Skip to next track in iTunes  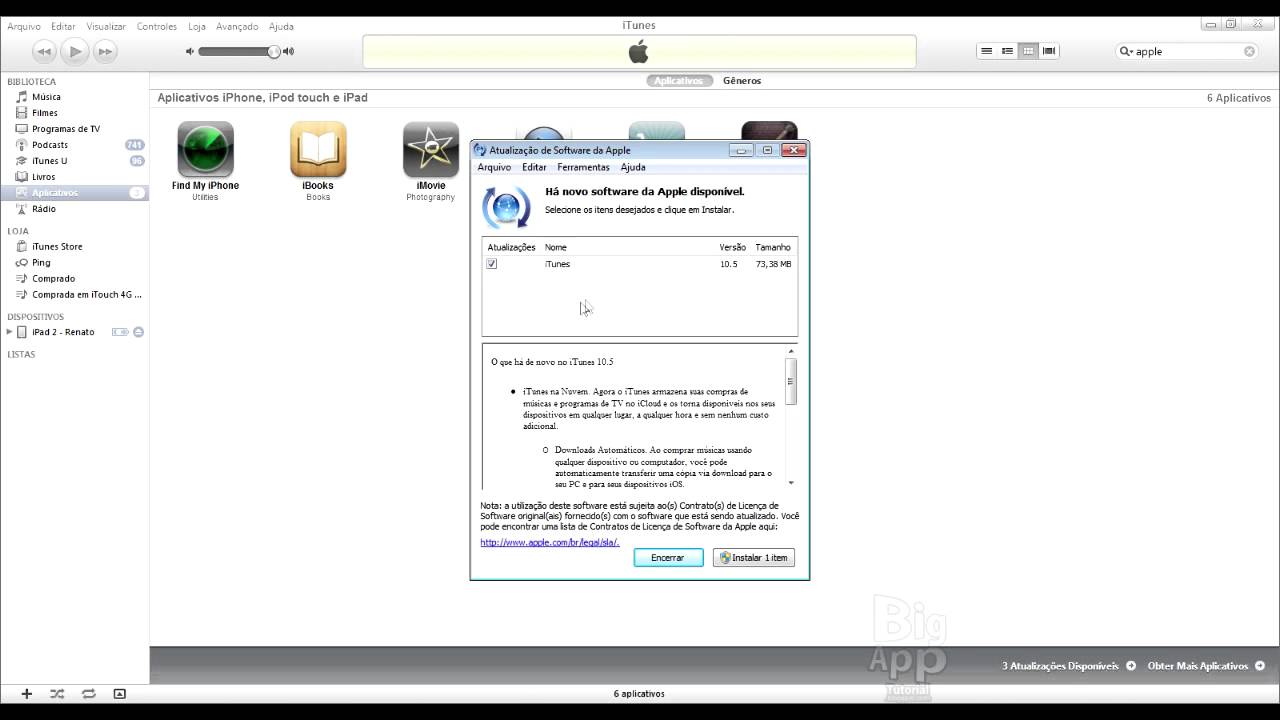click(x=104, y=51)
